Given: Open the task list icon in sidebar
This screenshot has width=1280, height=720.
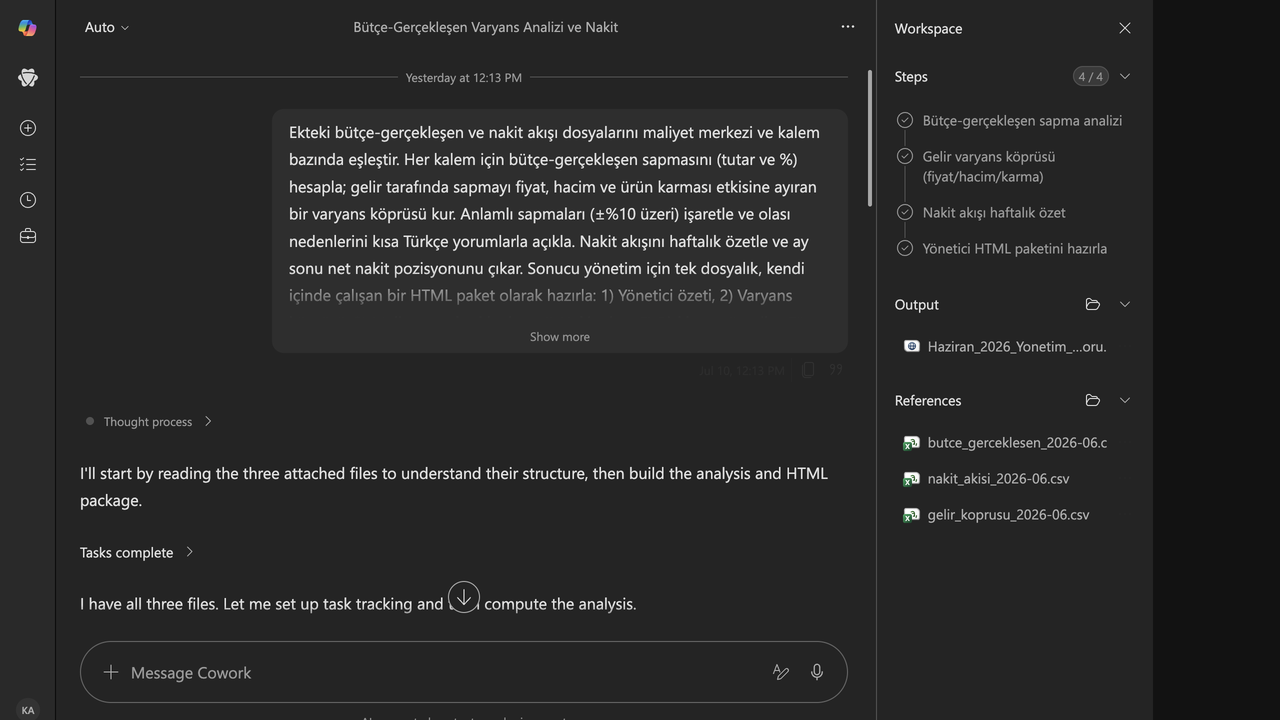Looking at the screenshot, I should (x=27, y=164).
